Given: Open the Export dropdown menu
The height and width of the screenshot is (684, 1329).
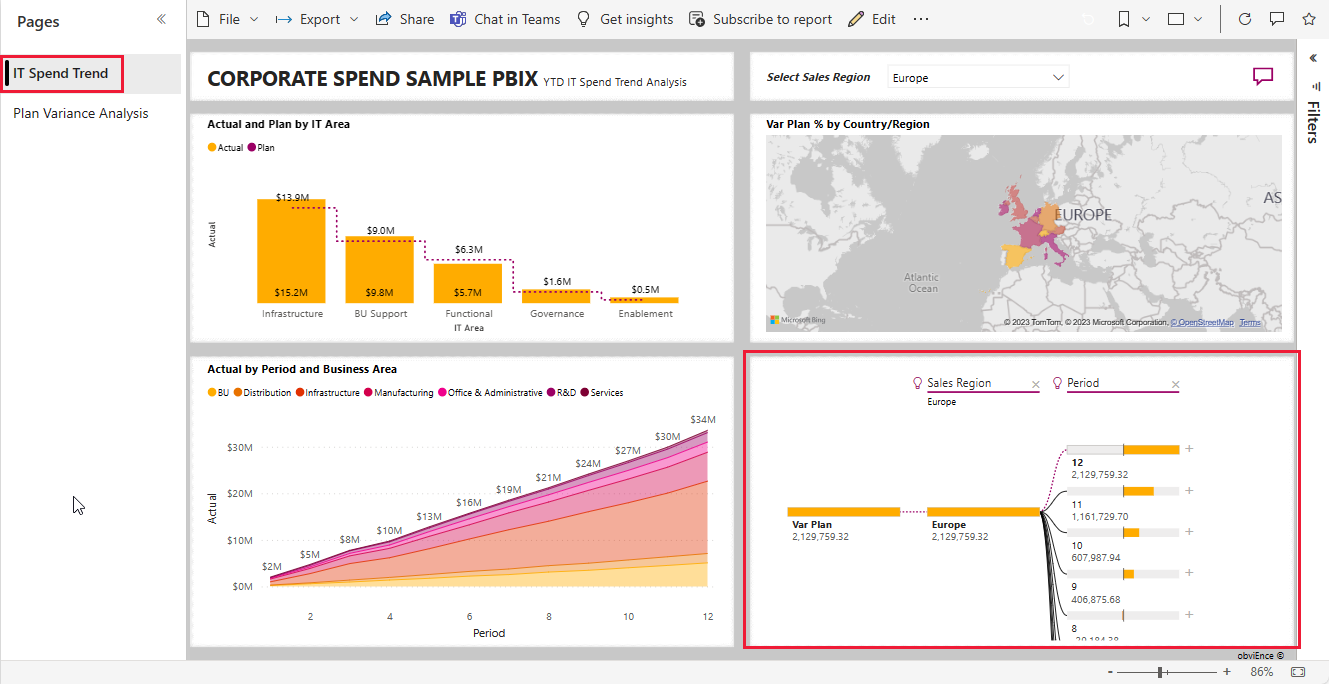Looking at the screenshot, I should [x=316, y=18].
